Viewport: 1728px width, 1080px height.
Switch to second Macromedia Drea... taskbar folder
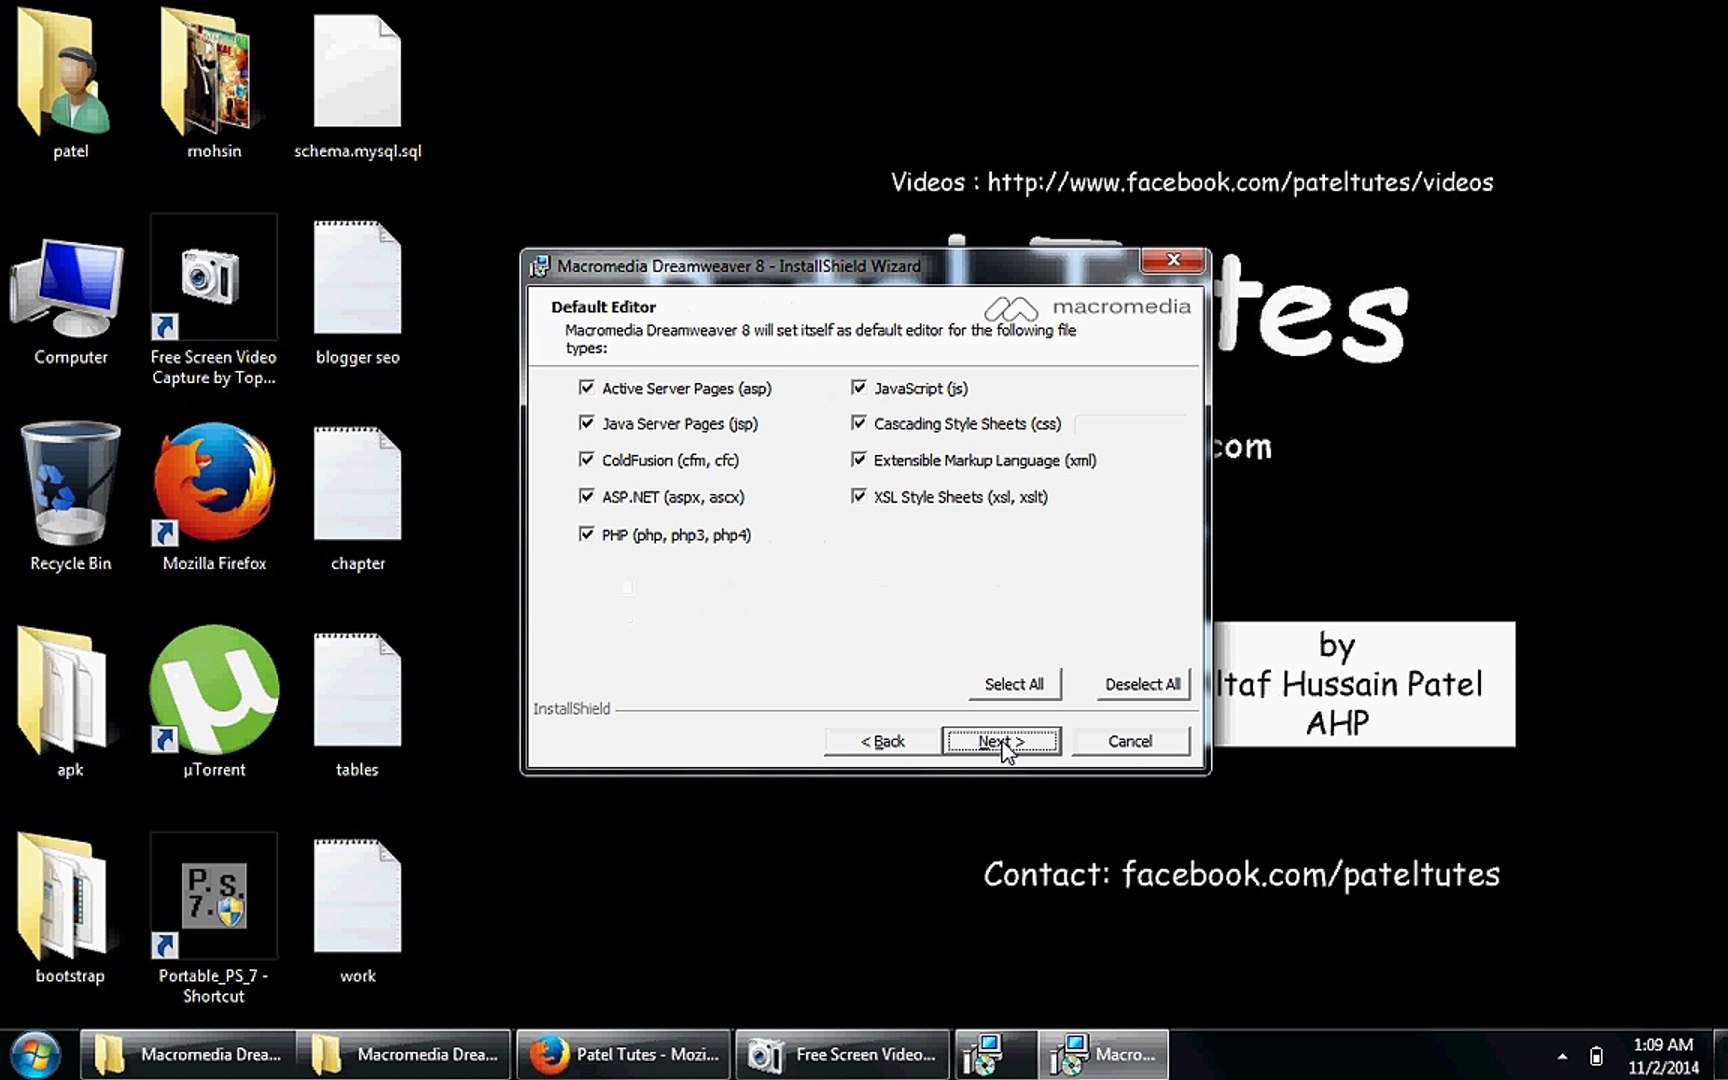[x=405, y=1055]
